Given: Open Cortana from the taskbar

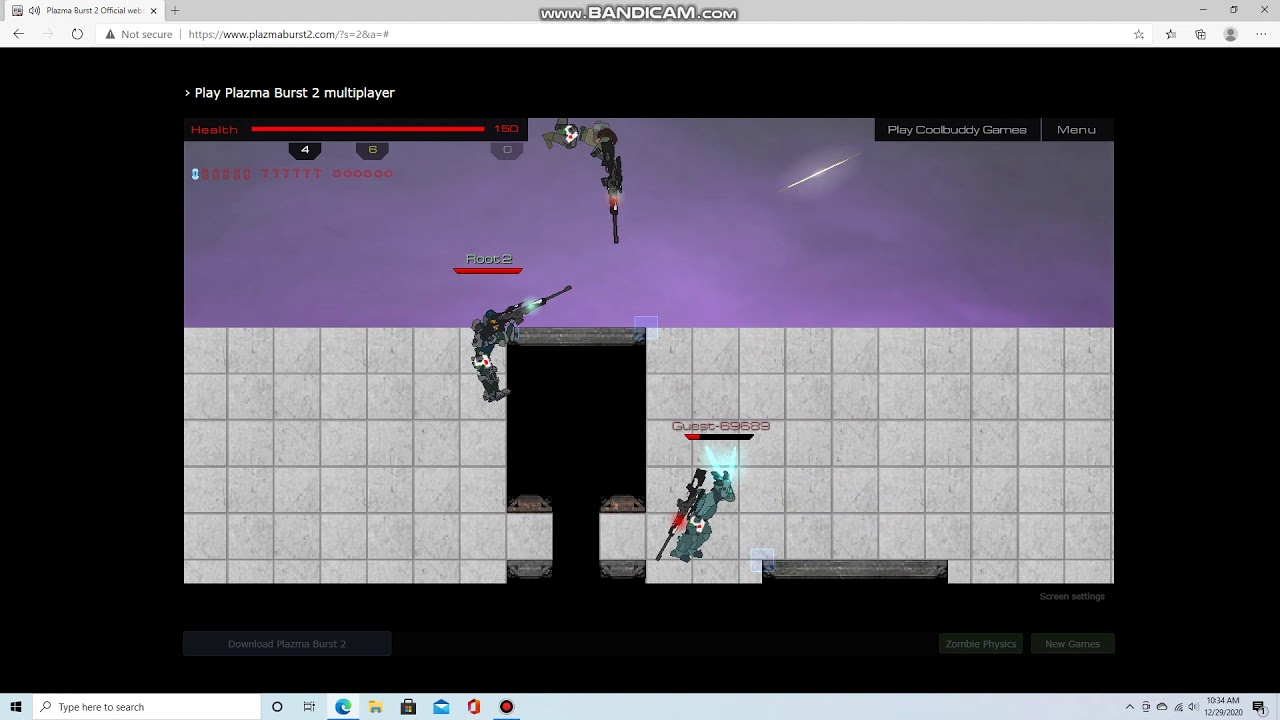Looking at the screenshot, I should pos(277,707).
